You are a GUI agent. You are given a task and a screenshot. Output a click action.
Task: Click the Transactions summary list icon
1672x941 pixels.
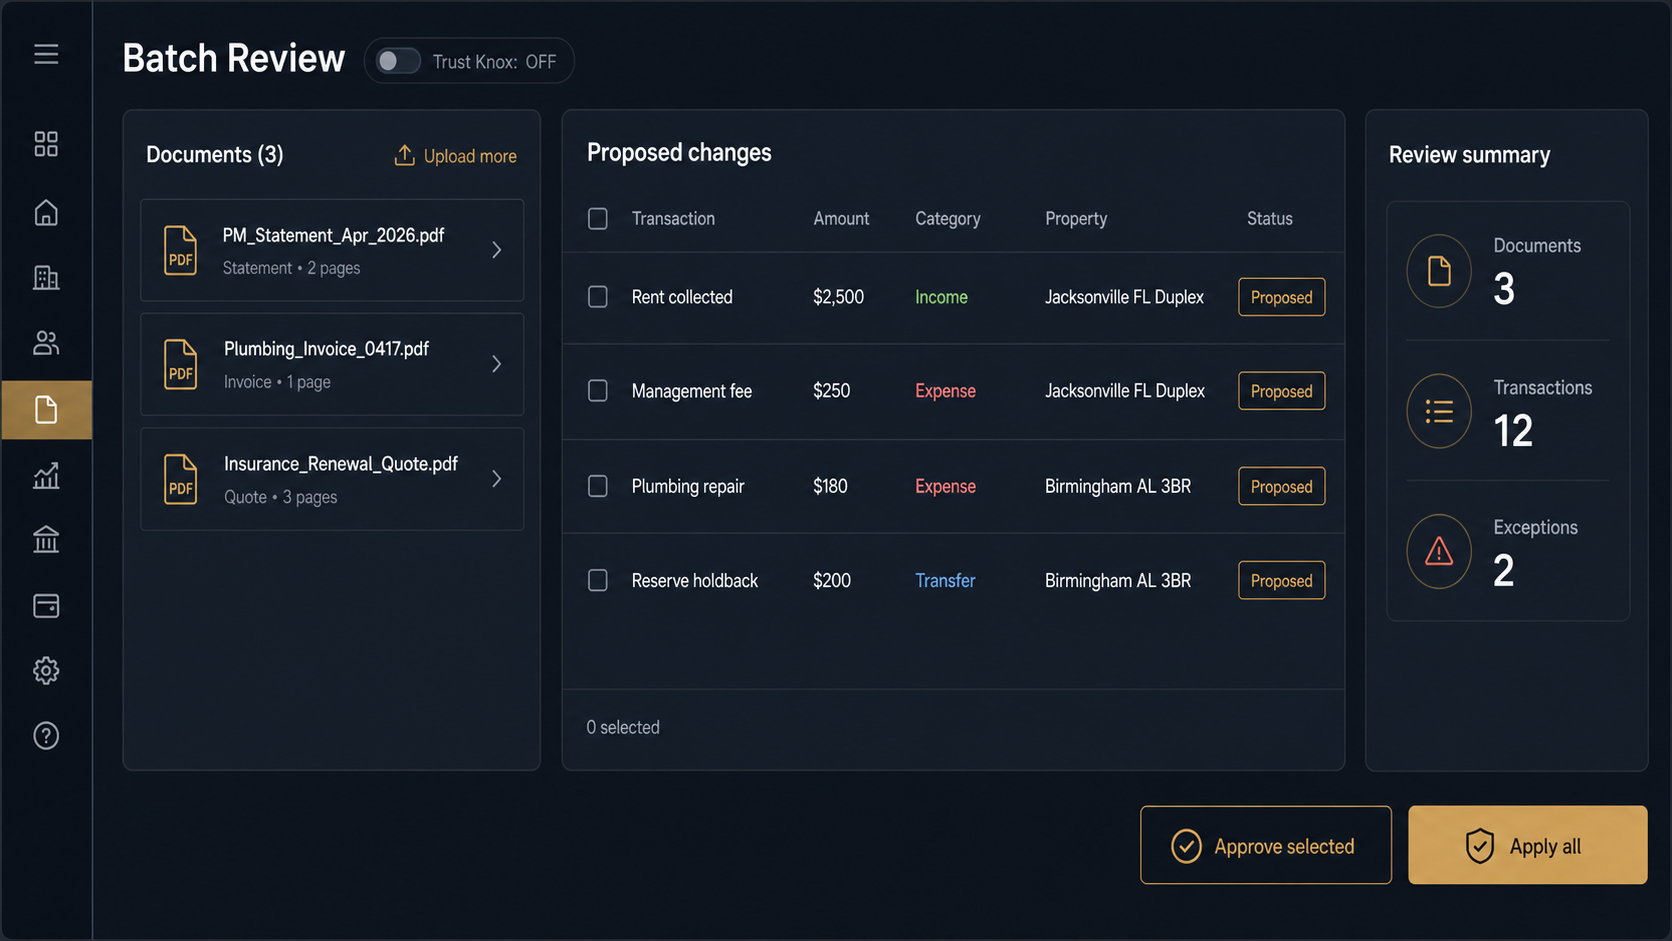(x=1439, y=411)
